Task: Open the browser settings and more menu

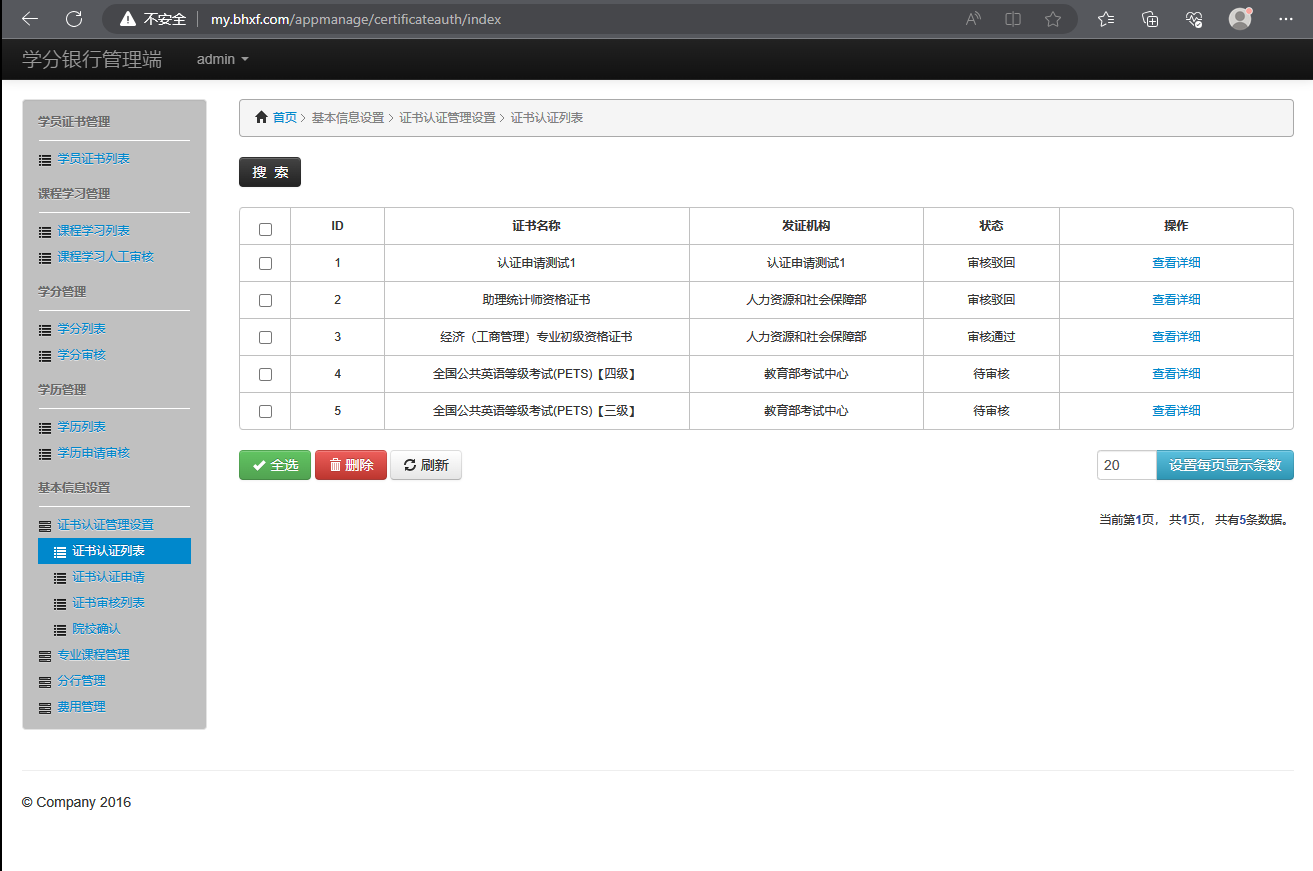Action: tap(1286, 19)
